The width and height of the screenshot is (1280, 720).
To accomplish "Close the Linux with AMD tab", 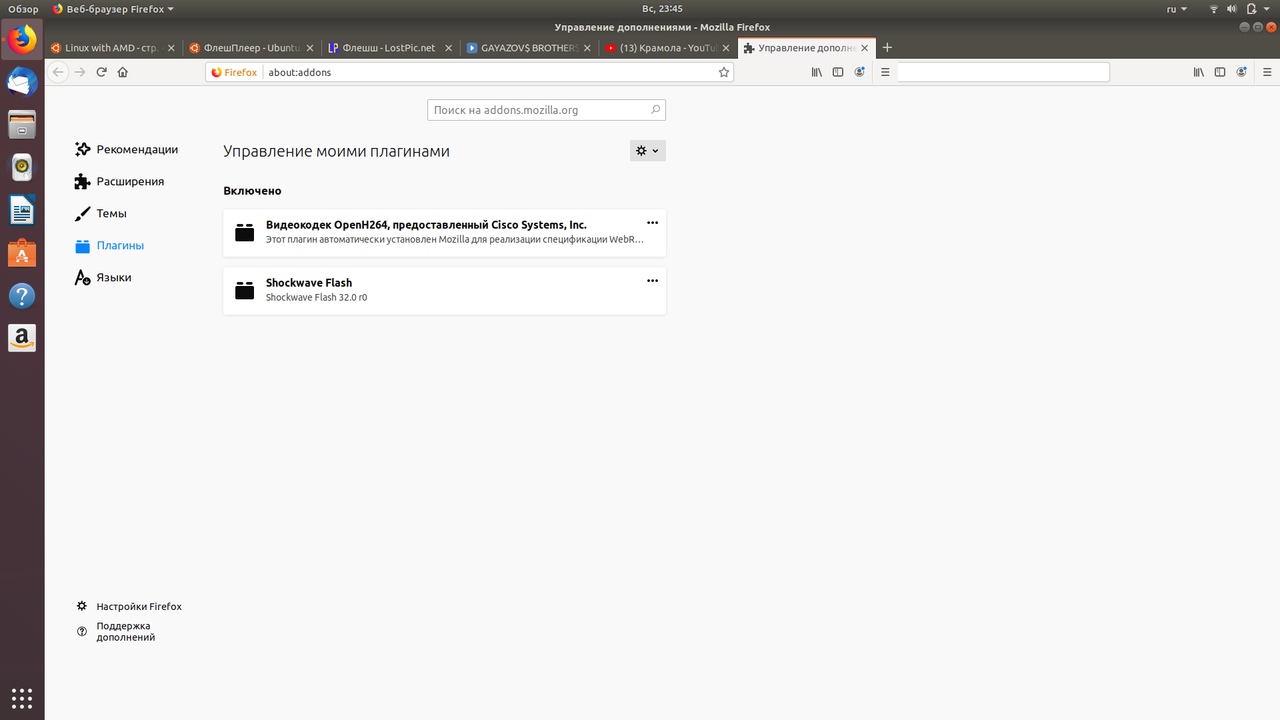I will 171,48.
